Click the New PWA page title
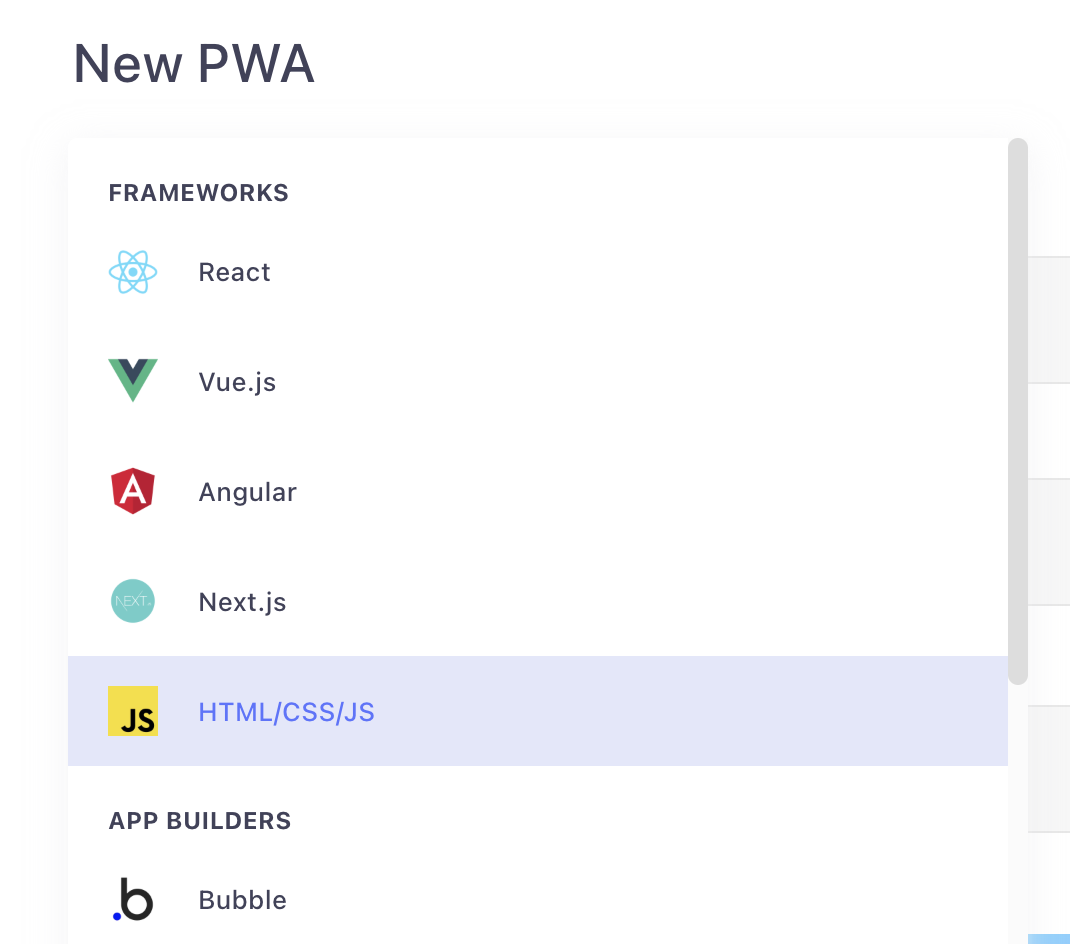The width and height of the screenshot is (1070, 944). pyautogui.click(x=194, y=63)
